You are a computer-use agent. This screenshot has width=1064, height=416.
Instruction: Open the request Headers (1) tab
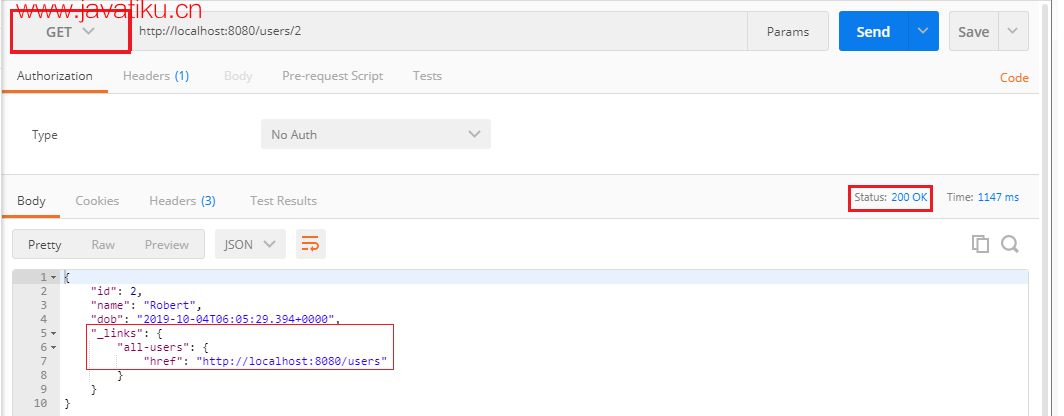pos(156,76)
